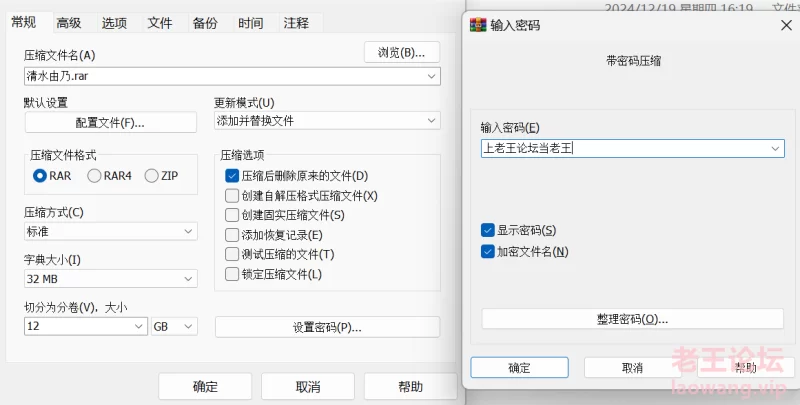Open the 更新模式 dropdown
The height and width of the screenshot is (405, 800).
327,121
